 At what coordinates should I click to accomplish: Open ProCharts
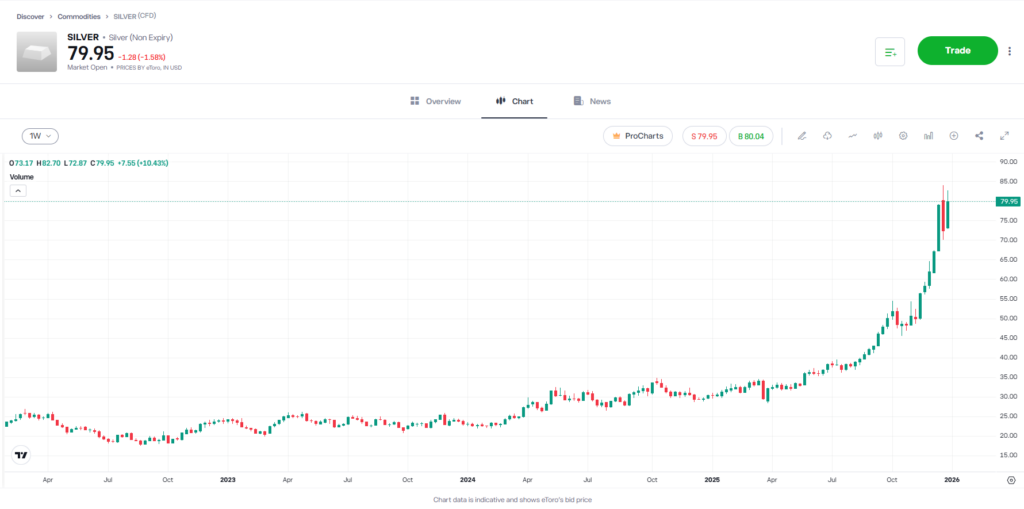pos(638,136)
